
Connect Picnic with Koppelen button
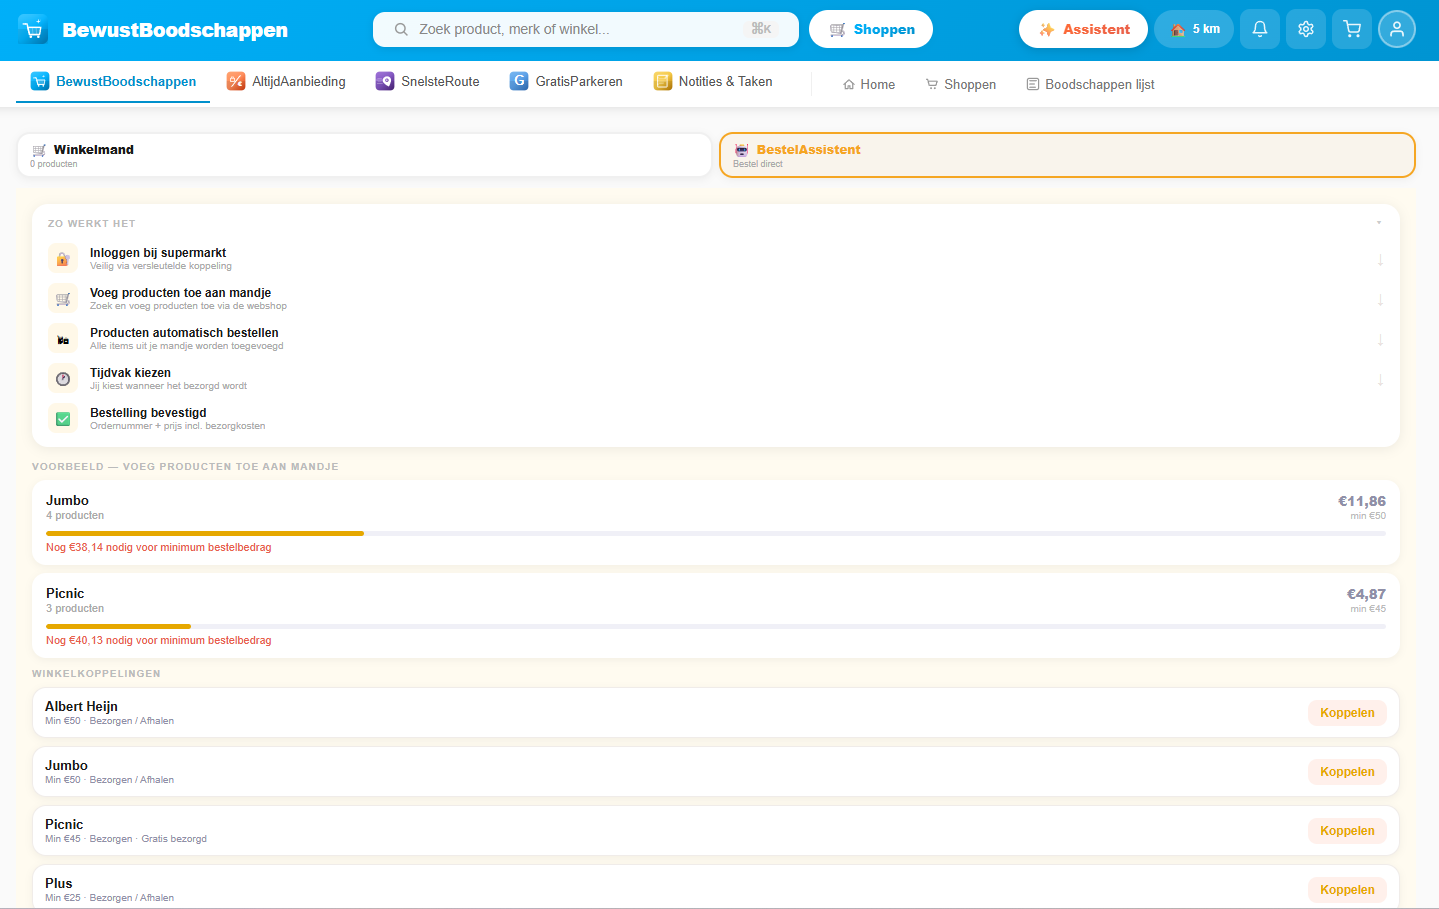click(x=1346, y=831)
